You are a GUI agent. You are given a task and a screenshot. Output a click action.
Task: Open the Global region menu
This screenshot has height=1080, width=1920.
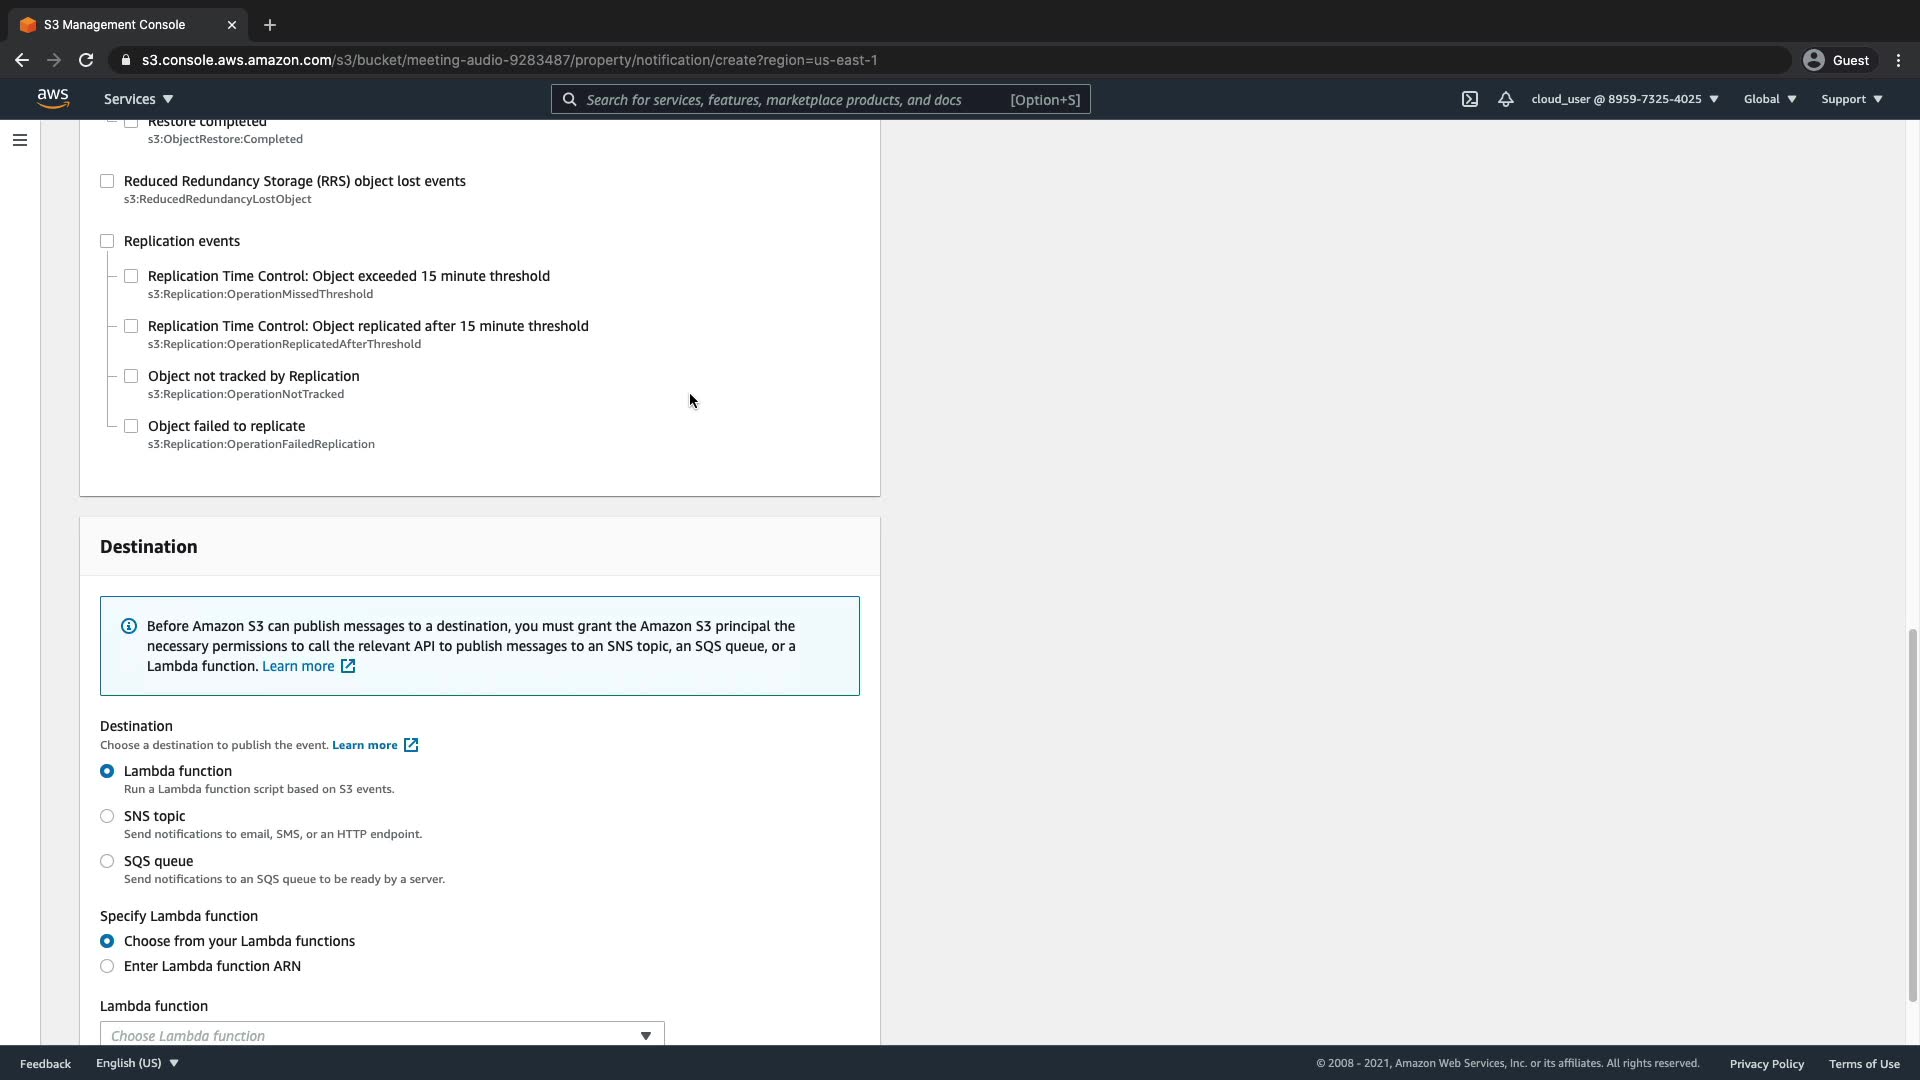coord(1769,99)
